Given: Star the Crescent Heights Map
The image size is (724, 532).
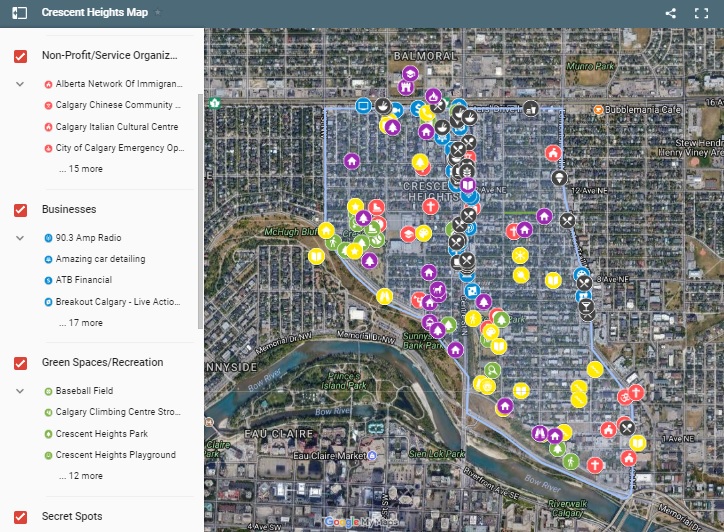Looking at the screenshot, I should (x=158, y=12).
